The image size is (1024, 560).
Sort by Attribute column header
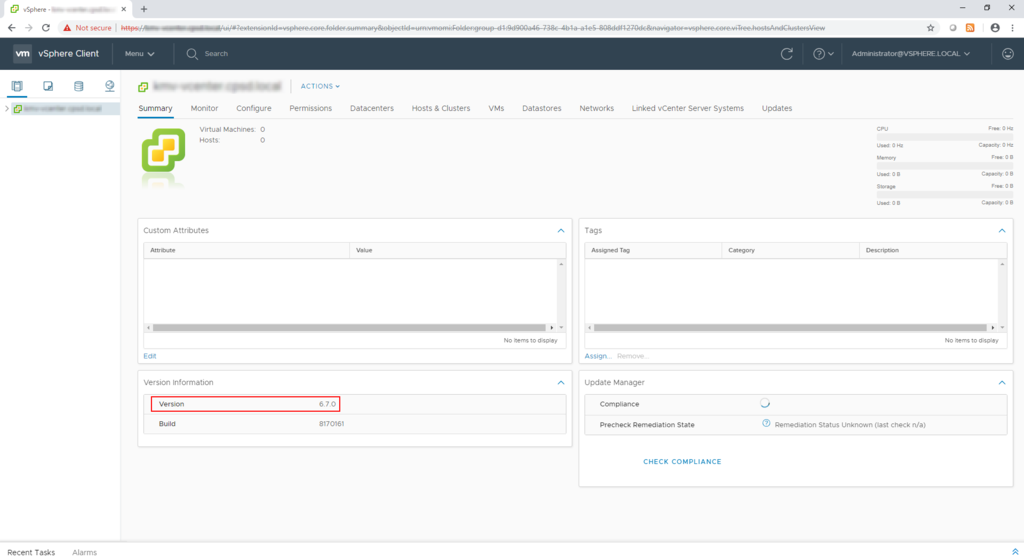(x=246, y=250)
